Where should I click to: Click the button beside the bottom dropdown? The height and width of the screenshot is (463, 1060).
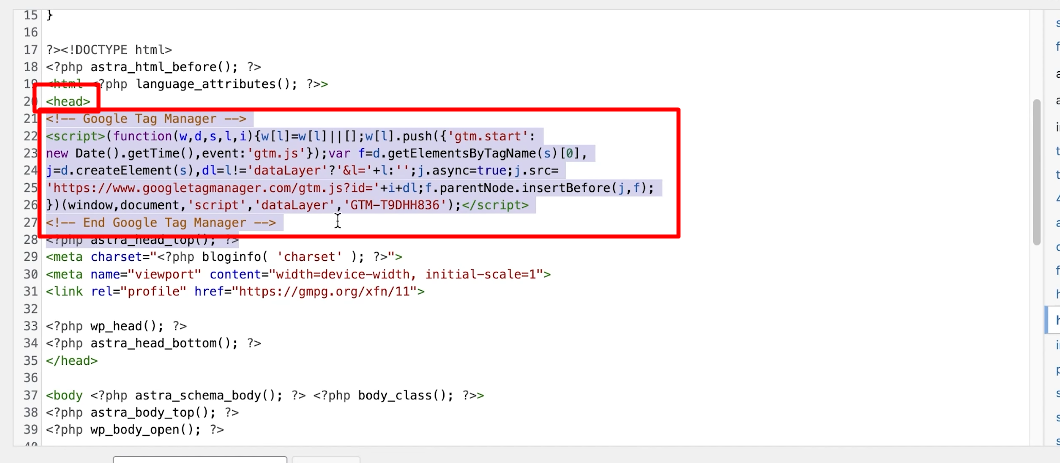pyautogui.click(x=326, y=459)
